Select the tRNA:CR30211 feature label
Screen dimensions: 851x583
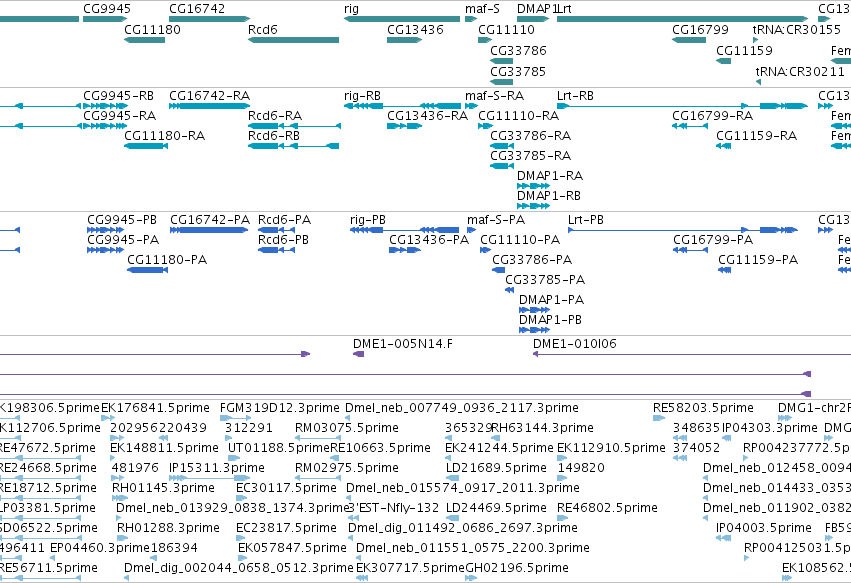[x=800, y=72]
